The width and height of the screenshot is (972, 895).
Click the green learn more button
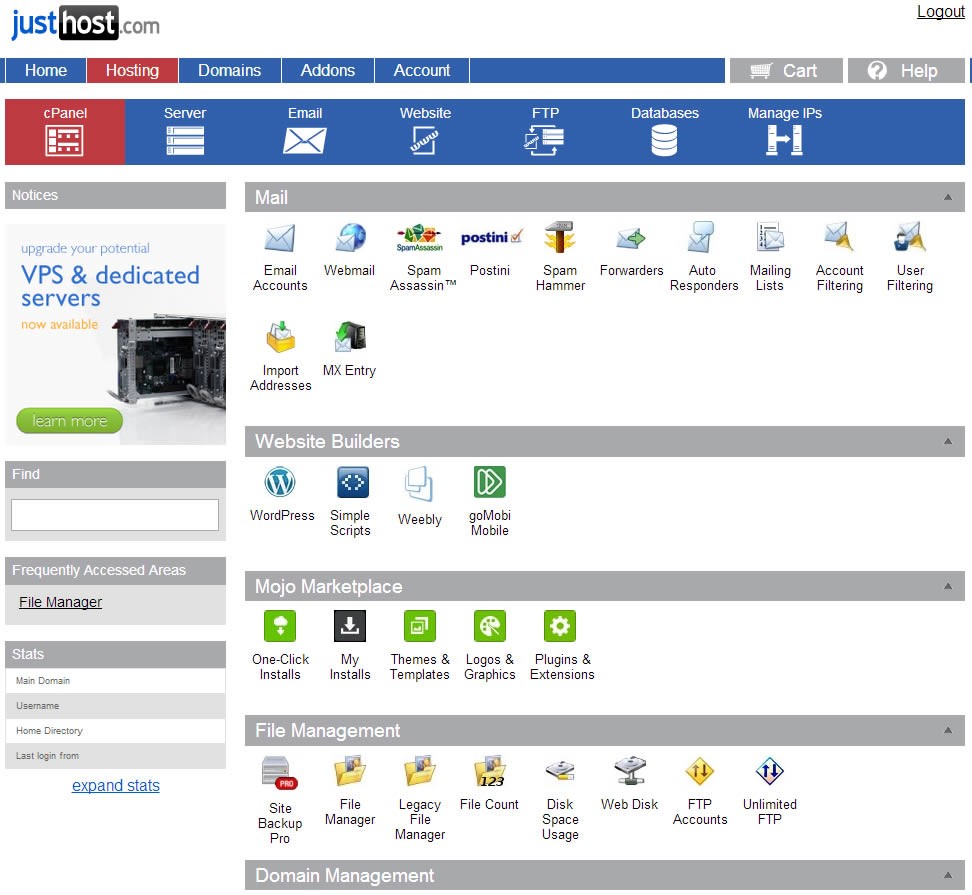pos(69,421)
